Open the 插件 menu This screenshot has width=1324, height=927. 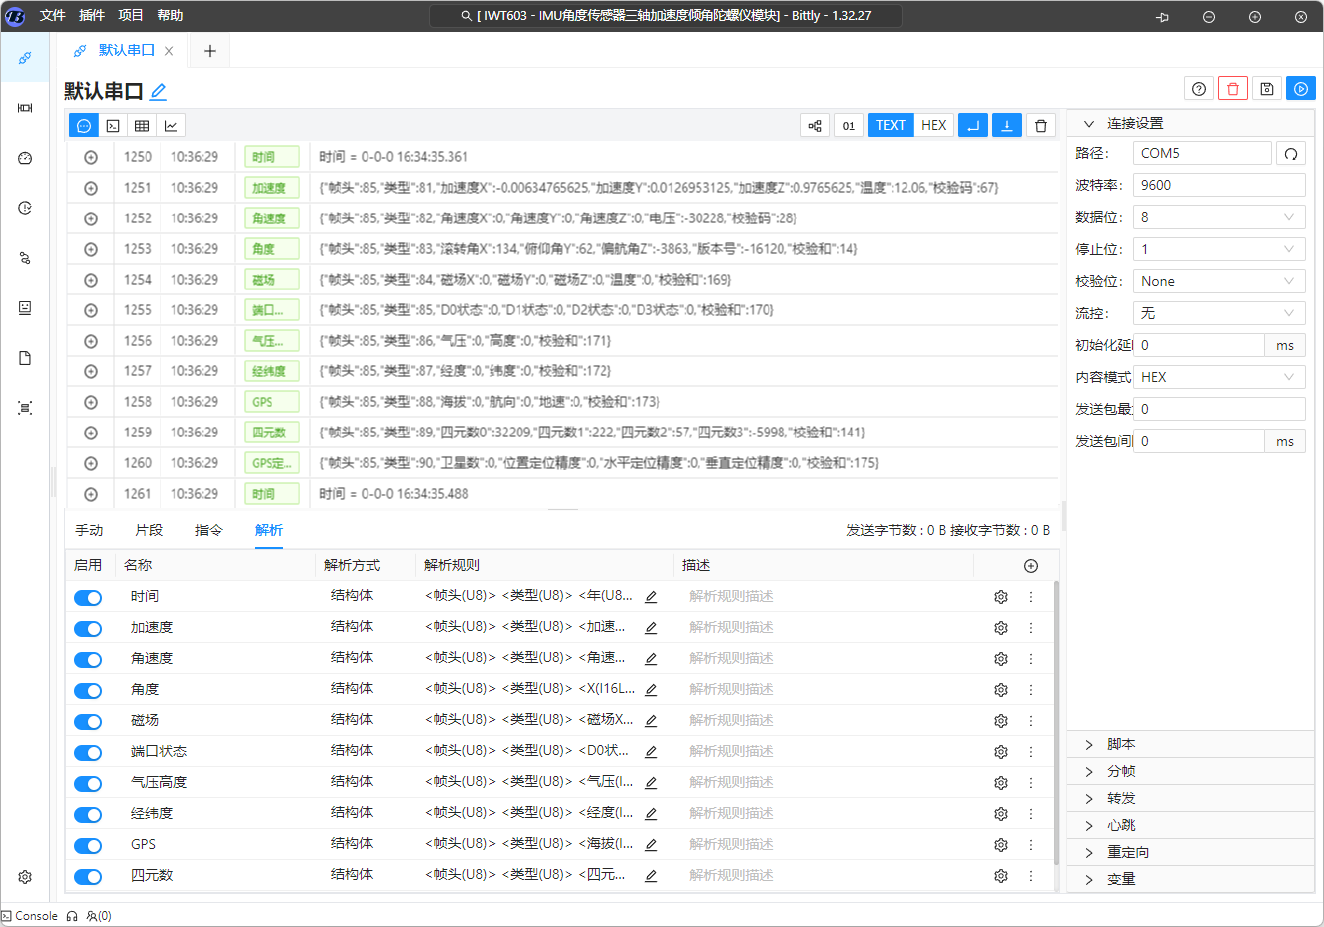coord(92,15)
